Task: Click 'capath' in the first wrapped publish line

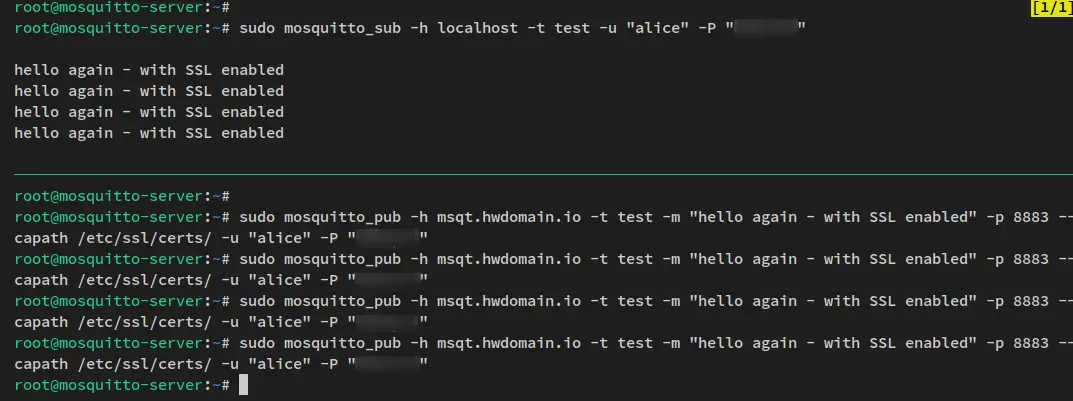Action: pyautogui.click(x=41, y=238)
